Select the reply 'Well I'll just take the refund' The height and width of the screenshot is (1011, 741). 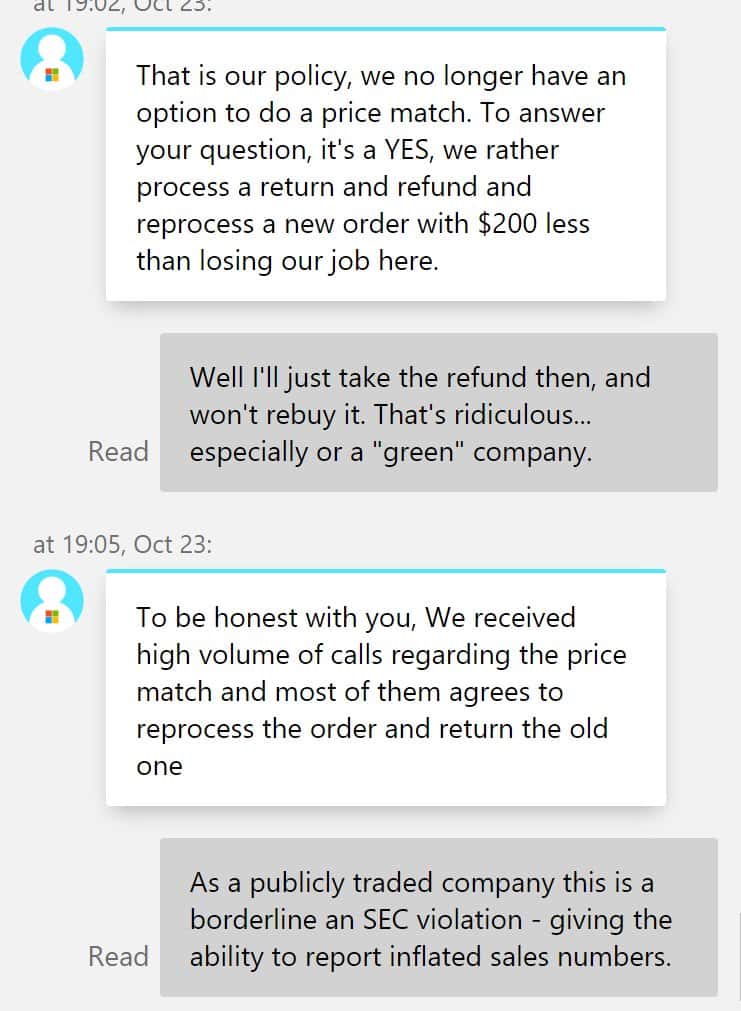pyautogui.click(x=439, y=413)
